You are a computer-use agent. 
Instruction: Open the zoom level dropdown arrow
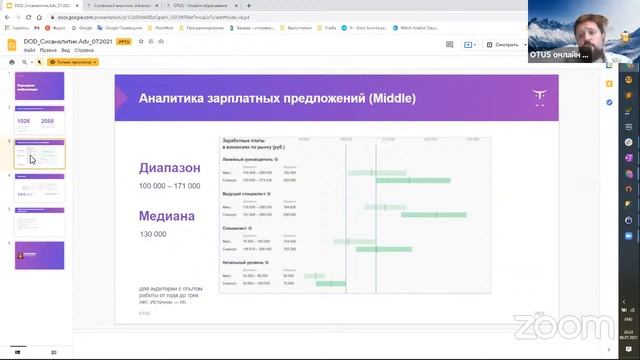[x=31, y=62]
